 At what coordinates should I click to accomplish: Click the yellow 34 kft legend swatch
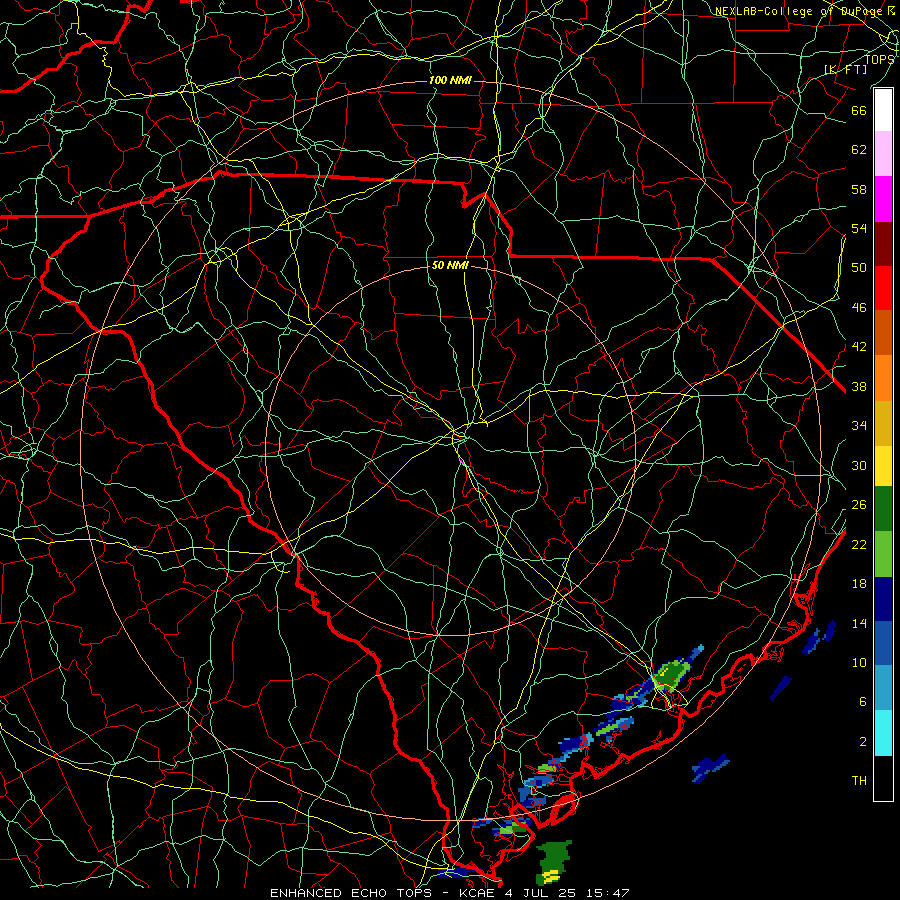[x=883, y=466]
